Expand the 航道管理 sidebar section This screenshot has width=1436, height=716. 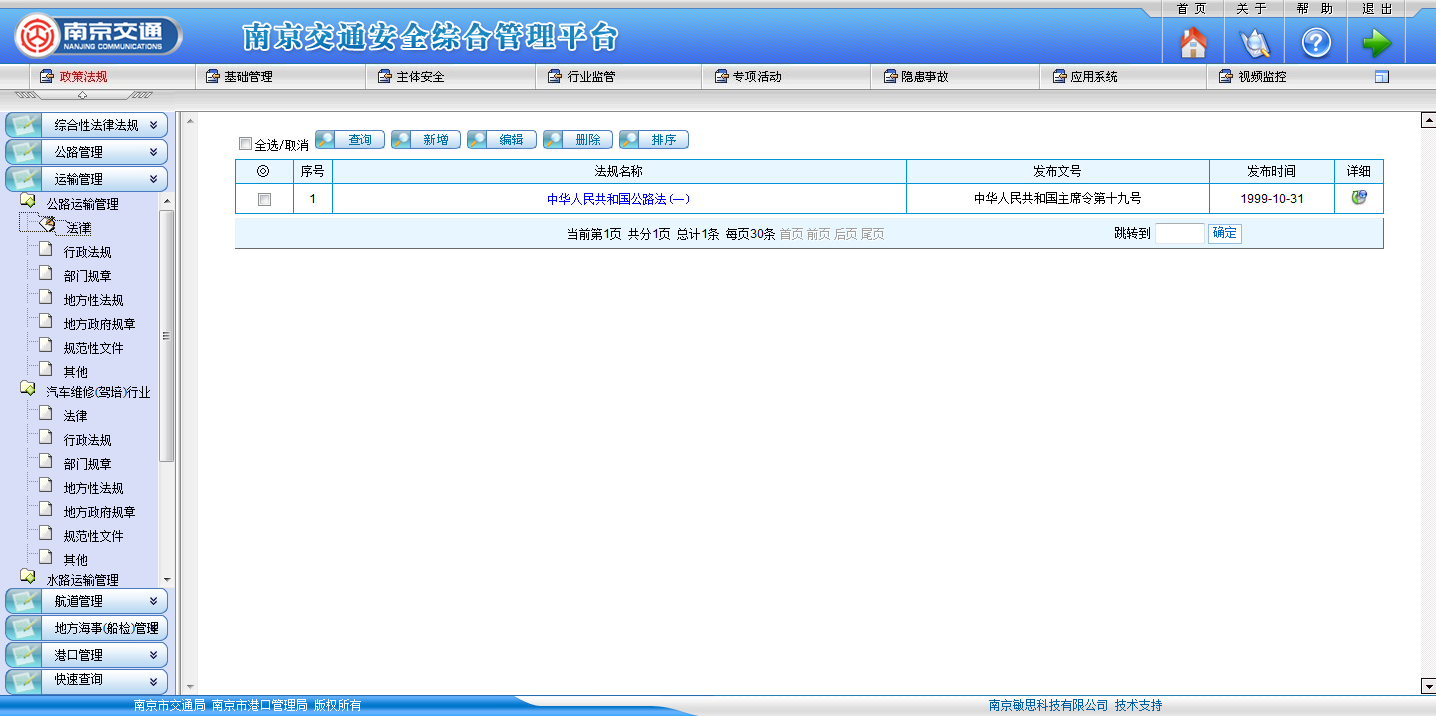click(86, 601)
